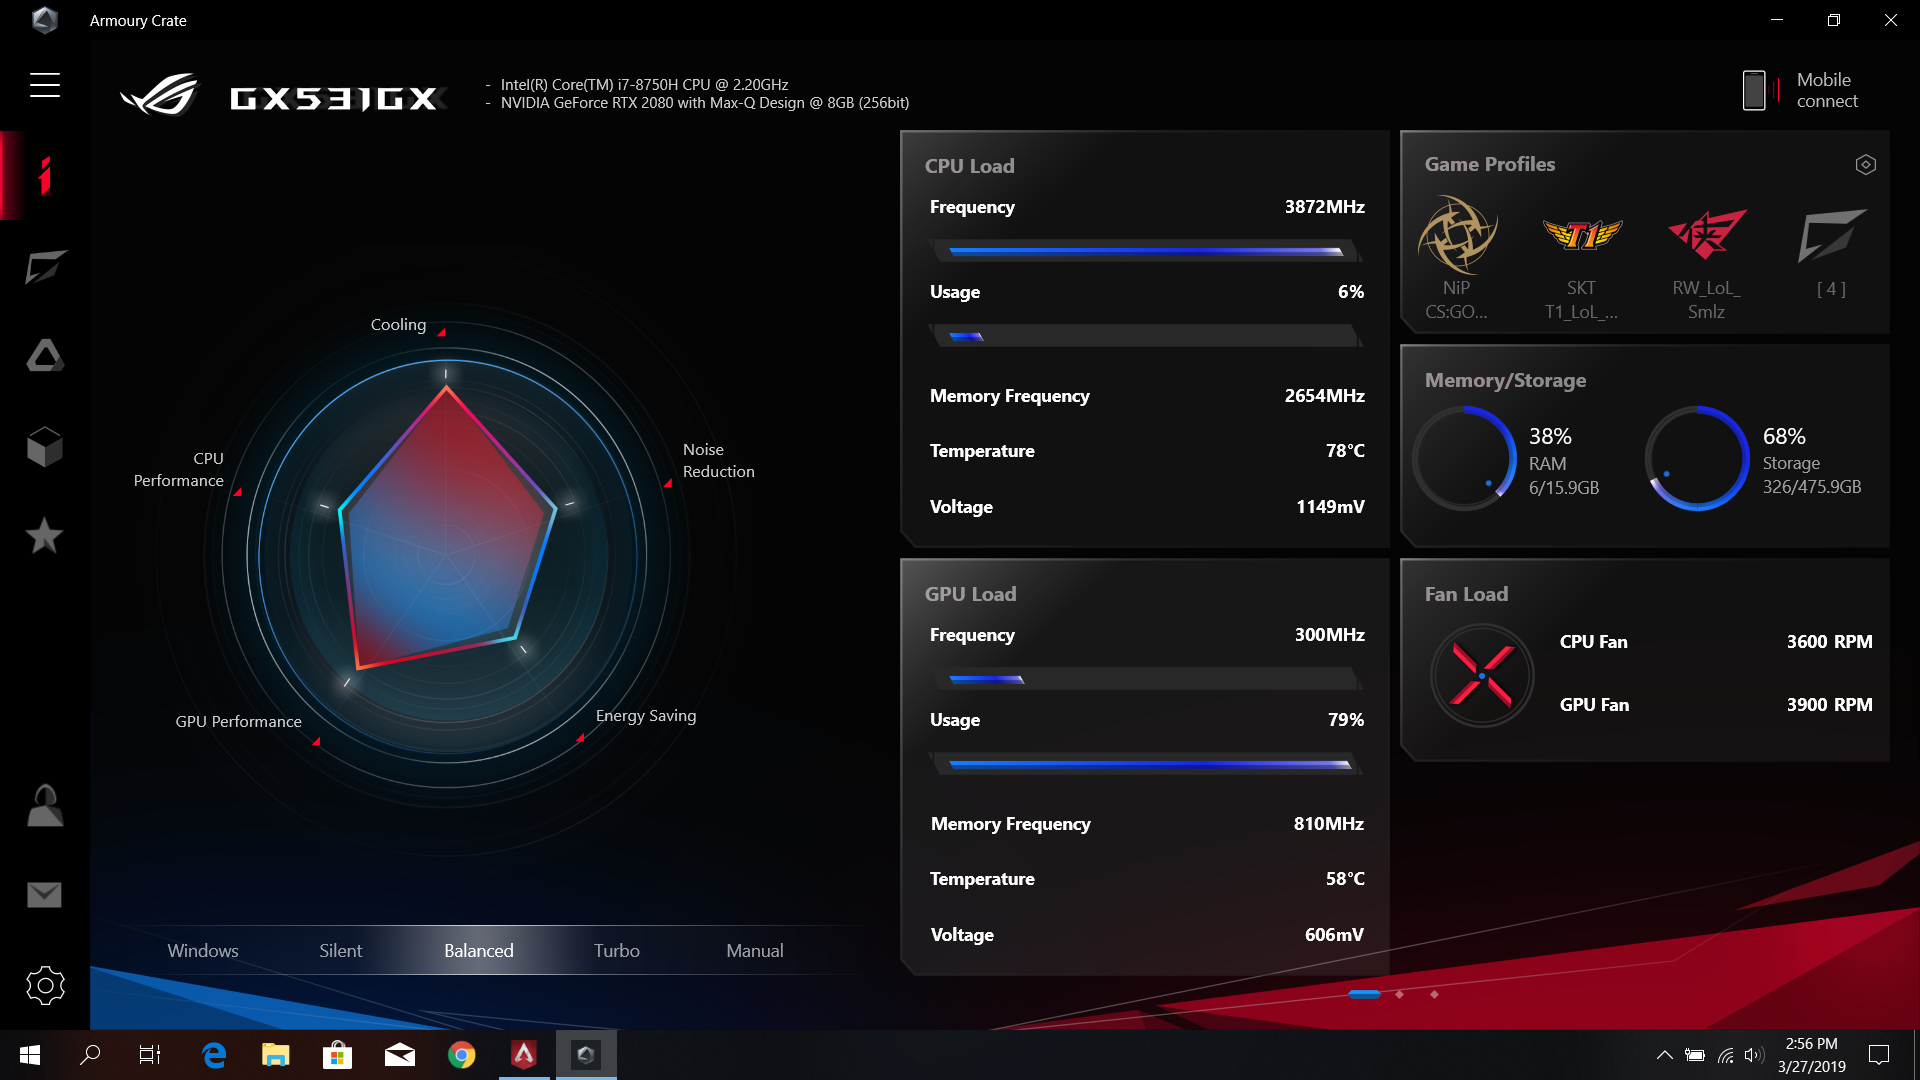This screenshot has width=1920, height=1080.
Task: Go to the first dashboard page indicator
Action: (1364, 994)
